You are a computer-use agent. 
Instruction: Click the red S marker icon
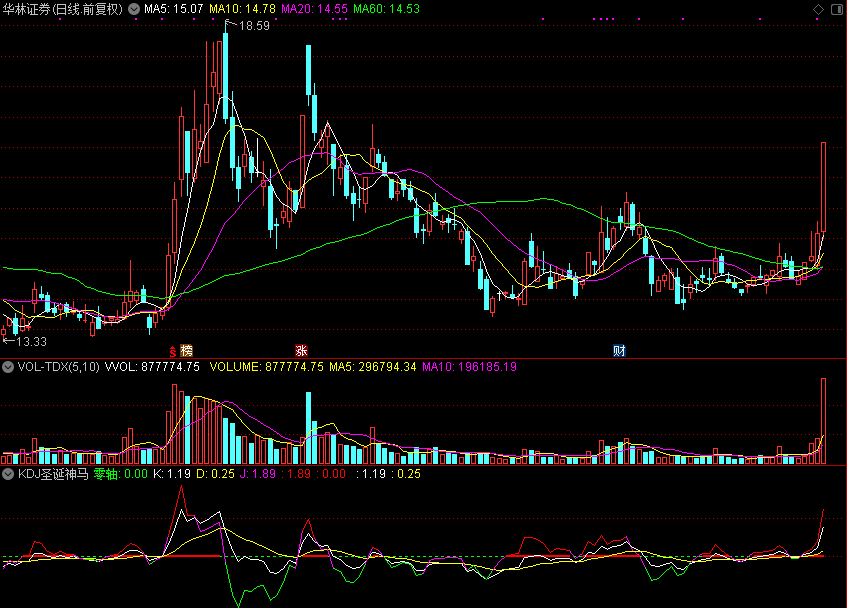click(173, 351)
